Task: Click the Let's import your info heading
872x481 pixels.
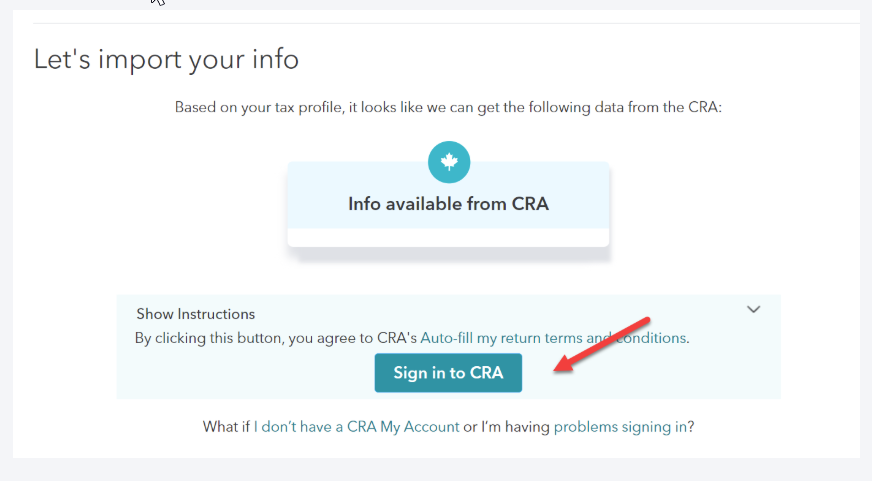Action: [x=166, y=59]
